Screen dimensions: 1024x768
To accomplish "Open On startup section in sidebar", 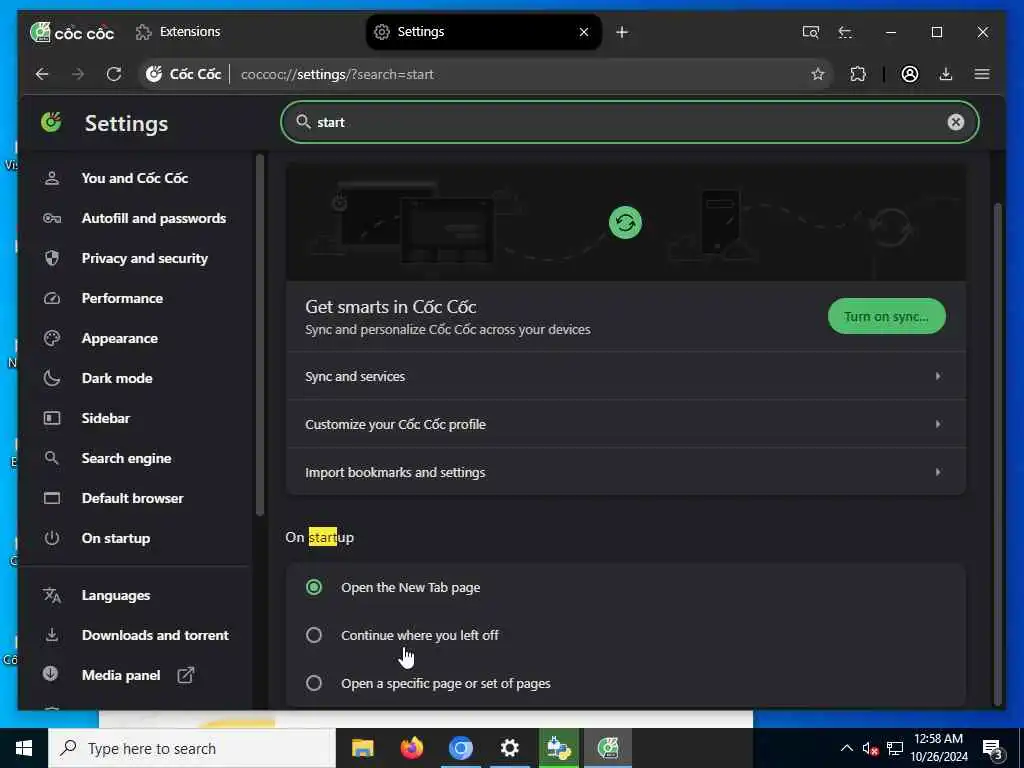I will coord(116,538).
